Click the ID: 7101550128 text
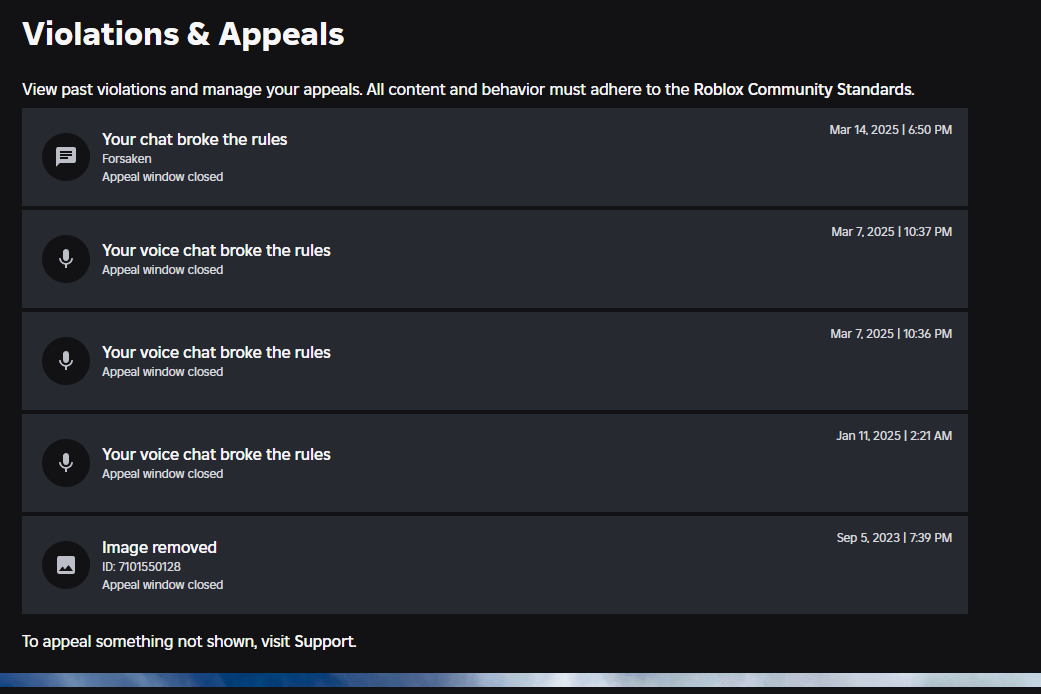 [x=141, y=566]
